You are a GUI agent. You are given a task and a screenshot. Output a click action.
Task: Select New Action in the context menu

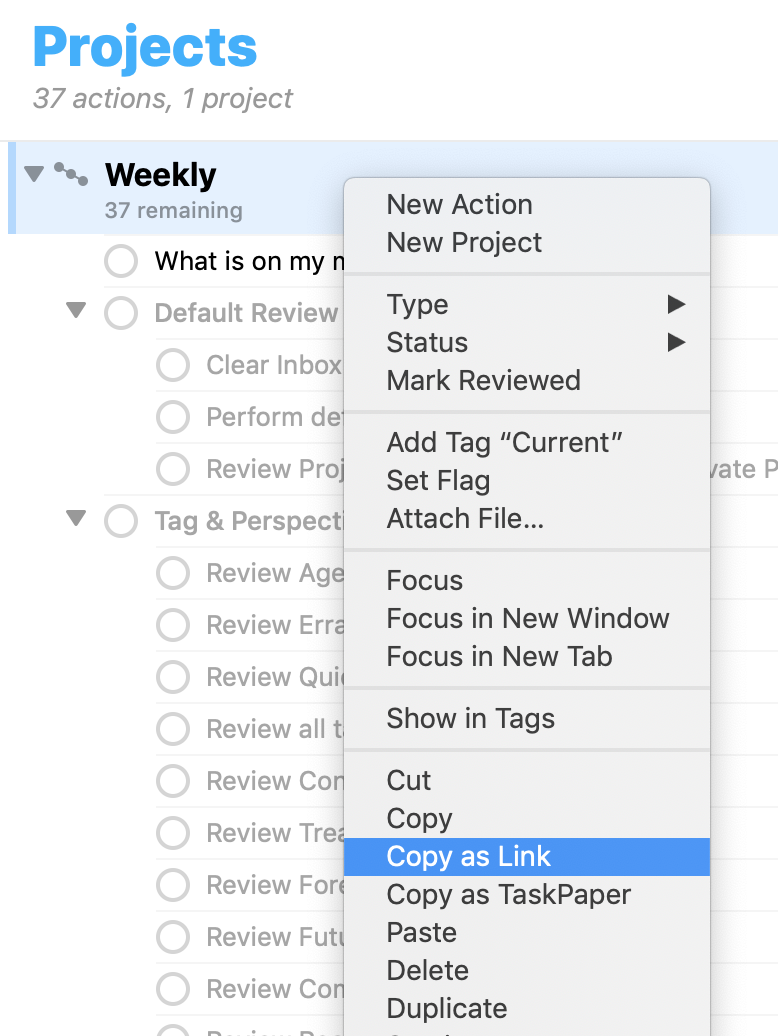click(459, 205)
